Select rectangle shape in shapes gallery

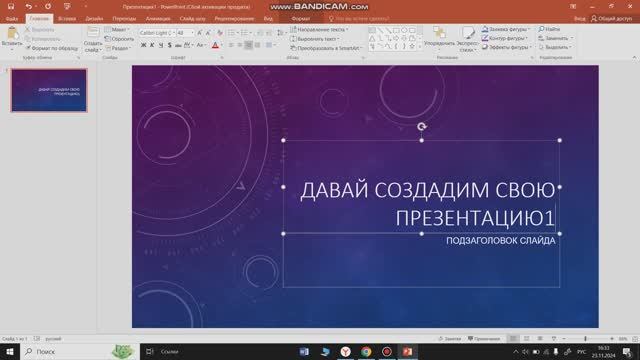pyautogui.click(x=396, y=30)
